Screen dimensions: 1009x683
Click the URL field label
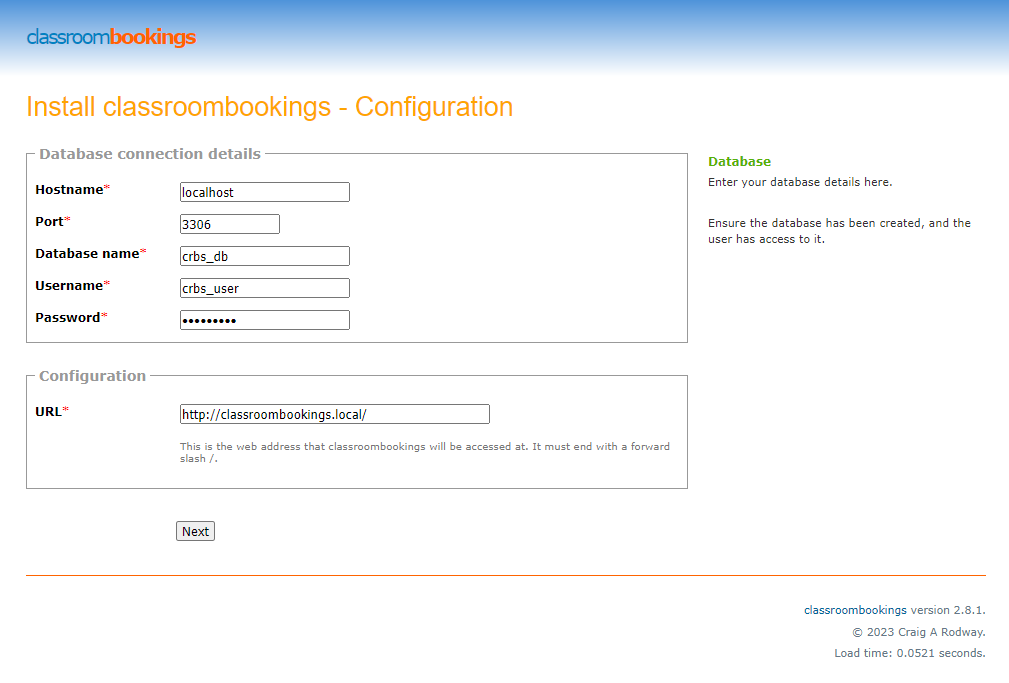coord(48,412)
